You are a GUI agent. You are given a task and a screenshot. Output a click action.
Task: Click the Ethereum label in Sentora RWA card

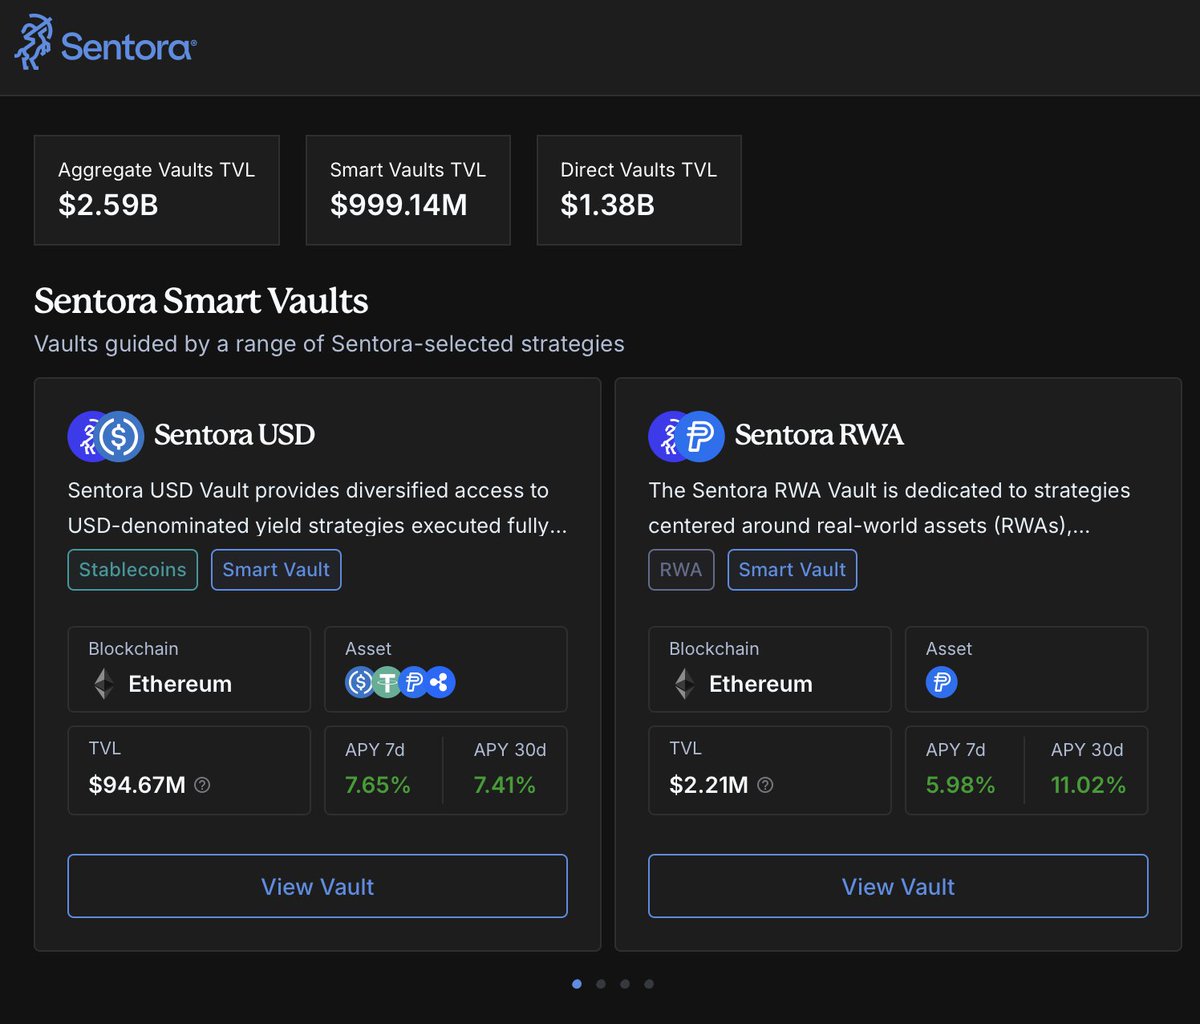(x=761, y=684)
